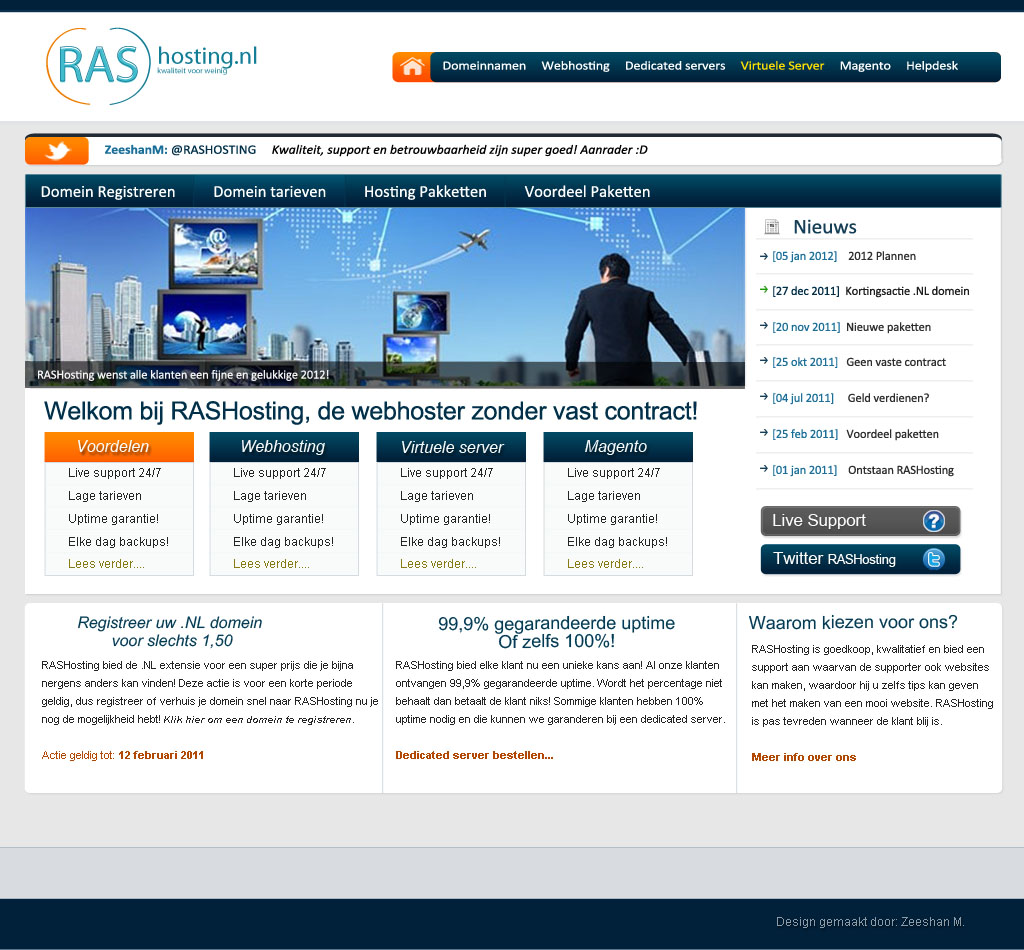Click the arrow icon beside 25 feb 2011

tap(763, 432)
